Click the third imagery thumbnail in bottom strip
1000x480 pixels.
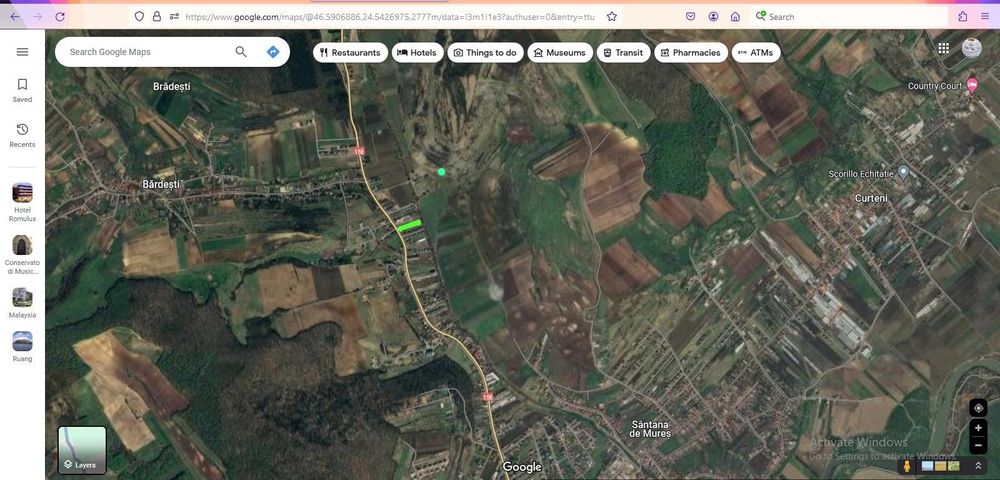954,466
